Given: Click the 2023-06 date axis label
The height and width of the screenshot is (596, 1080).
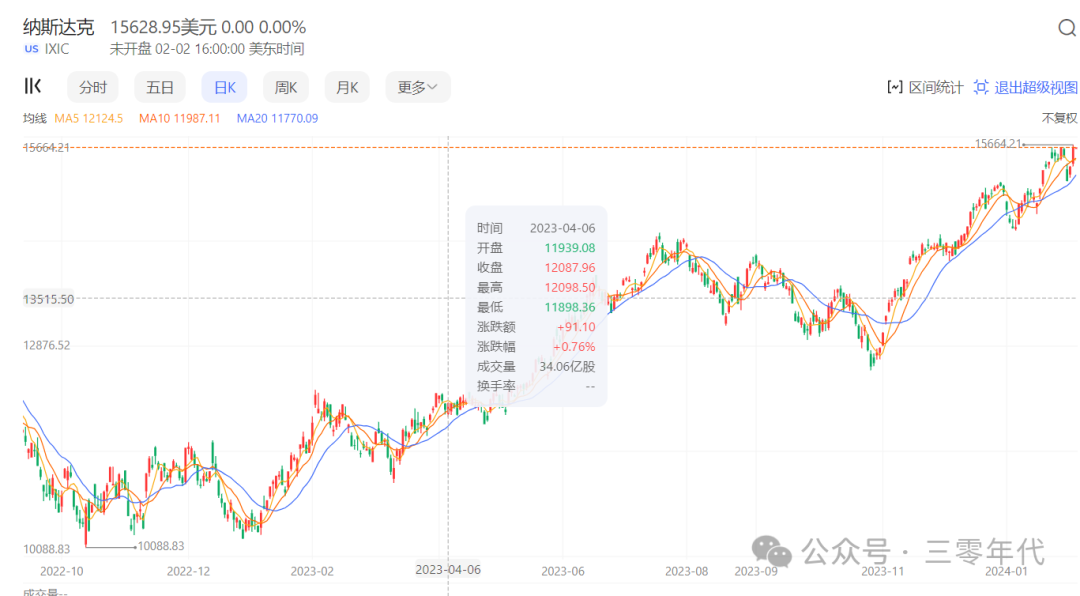Looking at the screenshot, I should coord(563,571).
